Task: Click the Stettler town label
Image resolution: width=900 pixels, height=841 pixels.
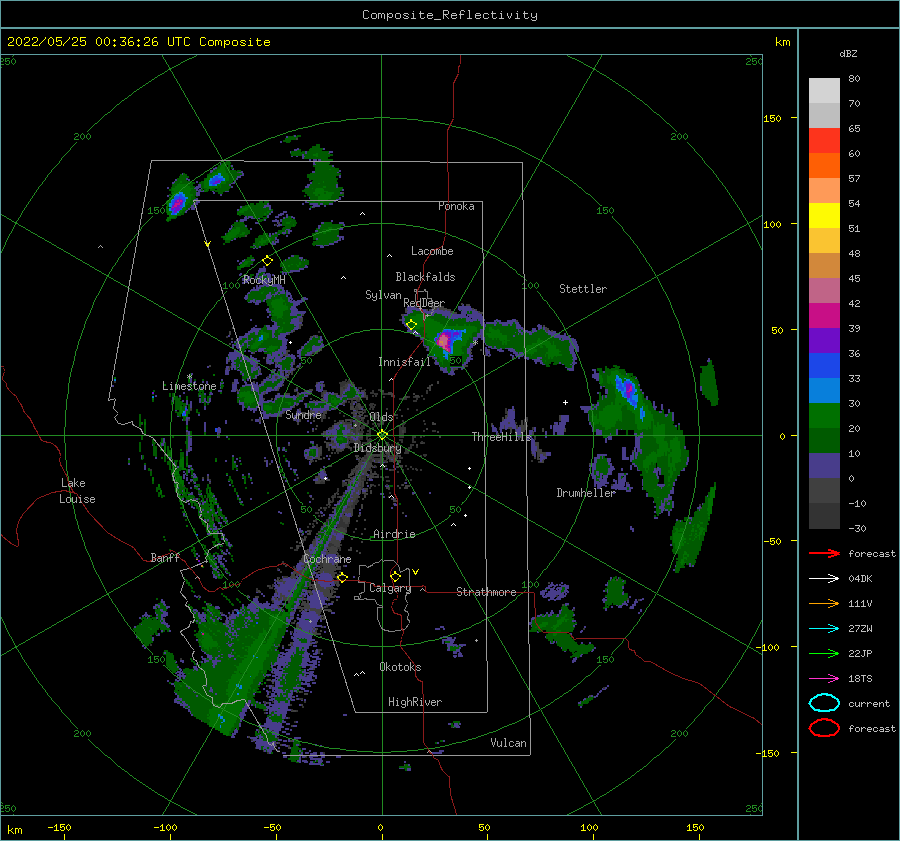Action: 583,289
